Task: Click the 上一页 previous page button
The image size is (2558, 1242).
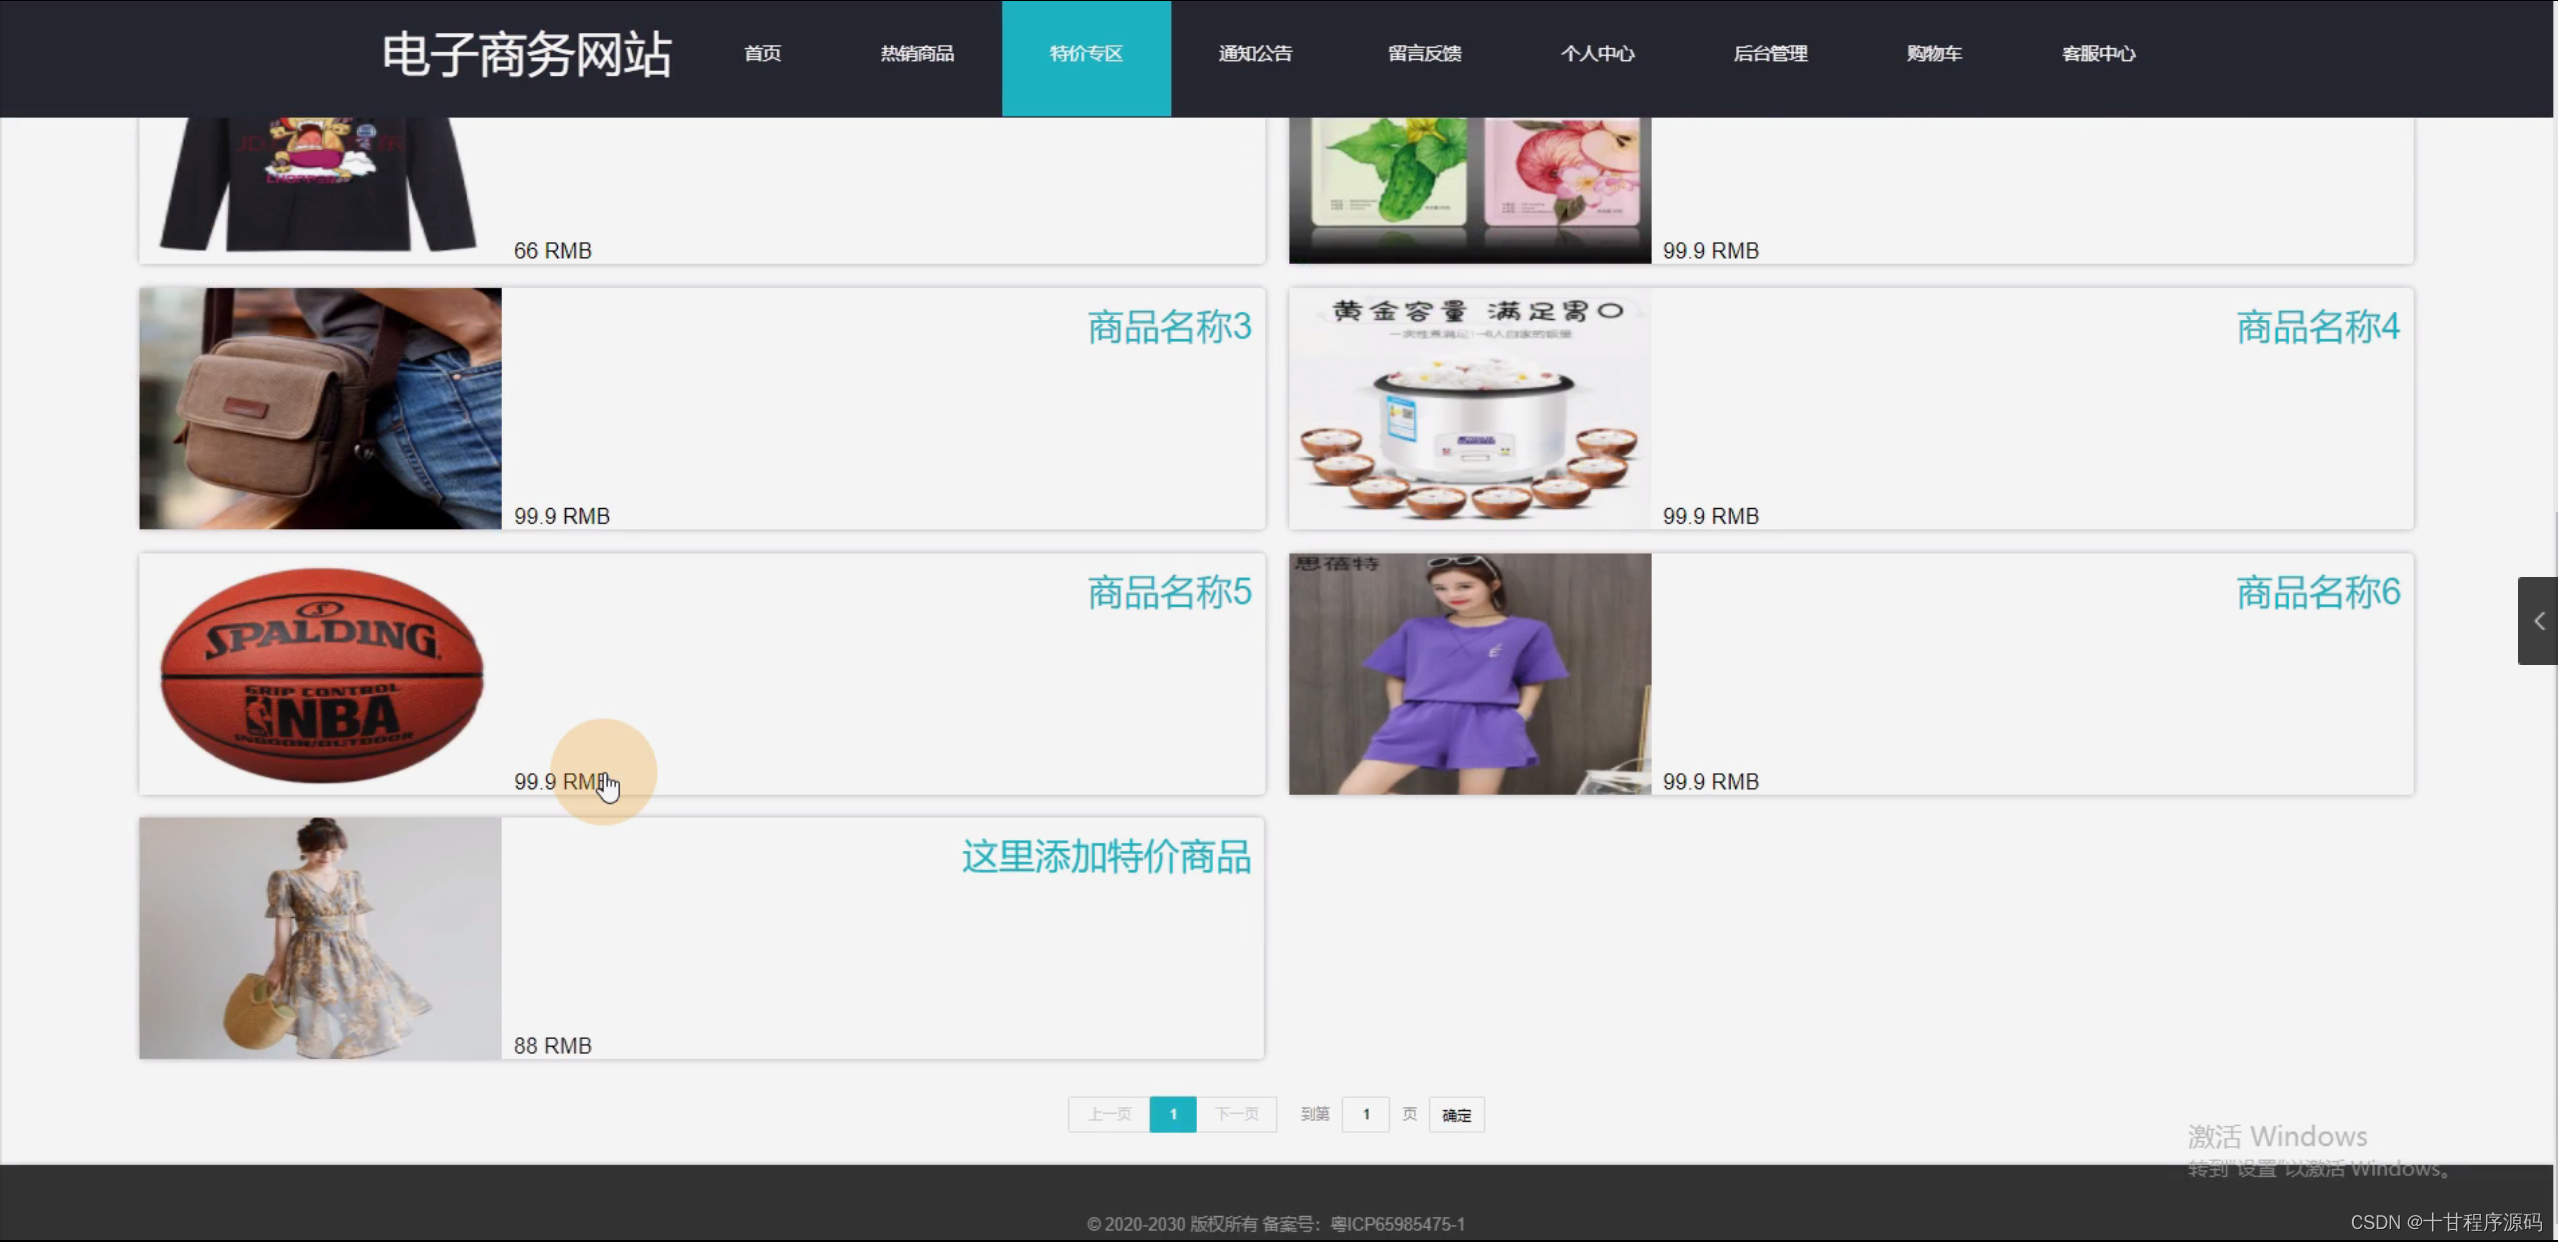Action: 1108,1114
